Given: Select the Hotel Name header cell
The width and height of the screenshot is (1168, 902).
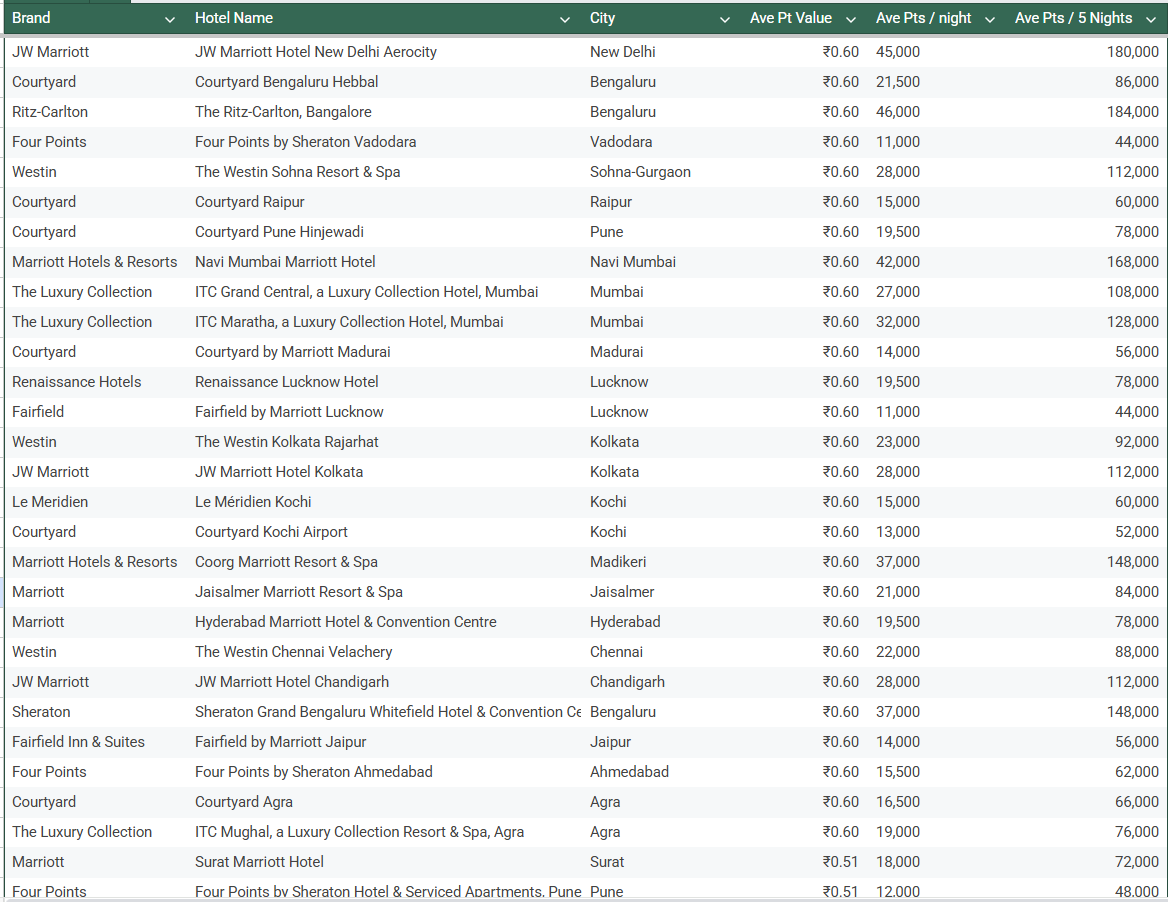Looking at the screenshot, I should tap(384, 18).
